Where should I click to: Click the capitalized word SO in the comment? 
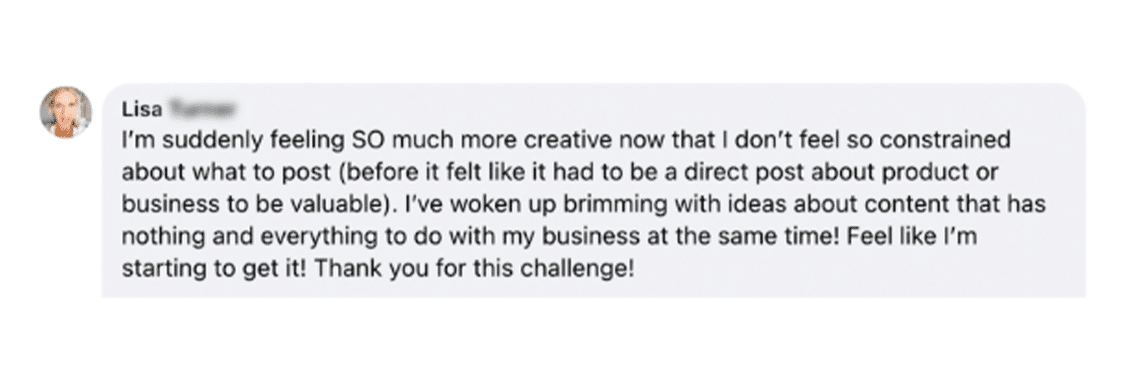(x=365, y=140)
